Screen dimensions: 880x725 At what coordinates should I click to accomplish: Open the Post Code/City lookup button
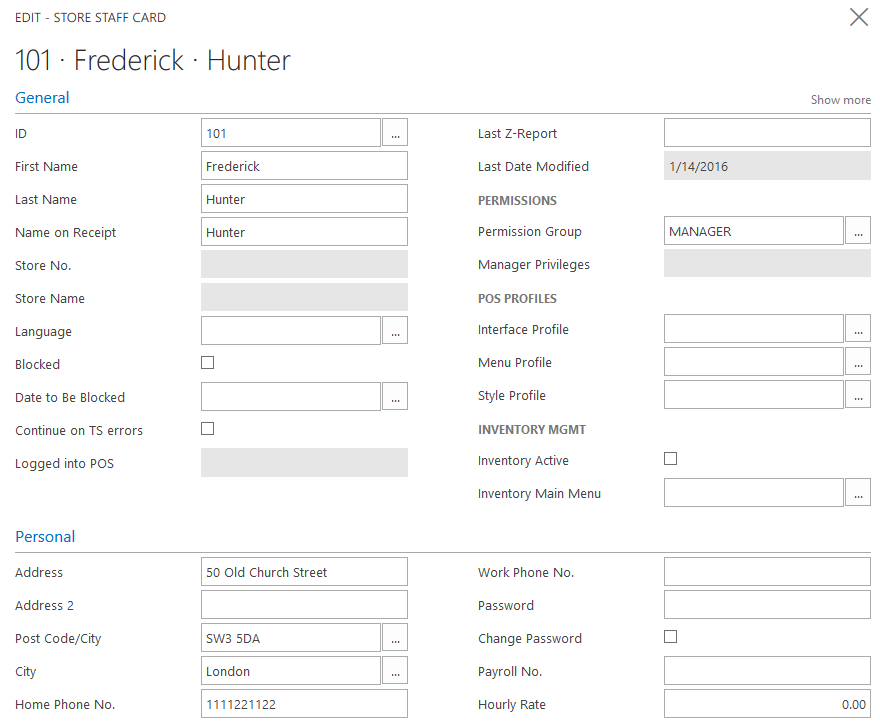395,638
